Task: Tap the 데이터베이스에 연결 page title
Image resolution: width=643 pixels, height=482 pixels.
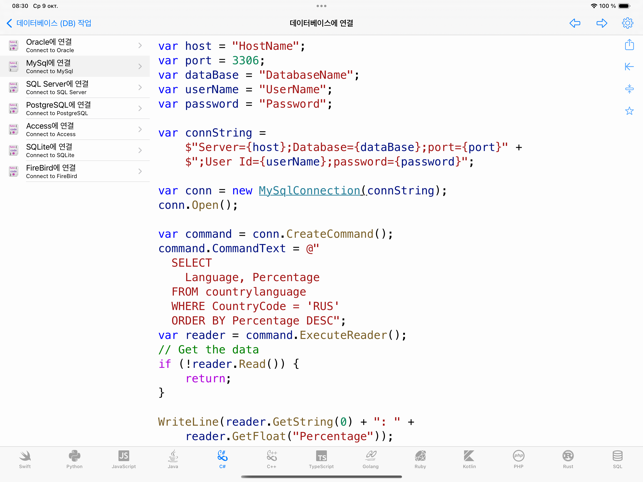Action: tap(321, 23)
